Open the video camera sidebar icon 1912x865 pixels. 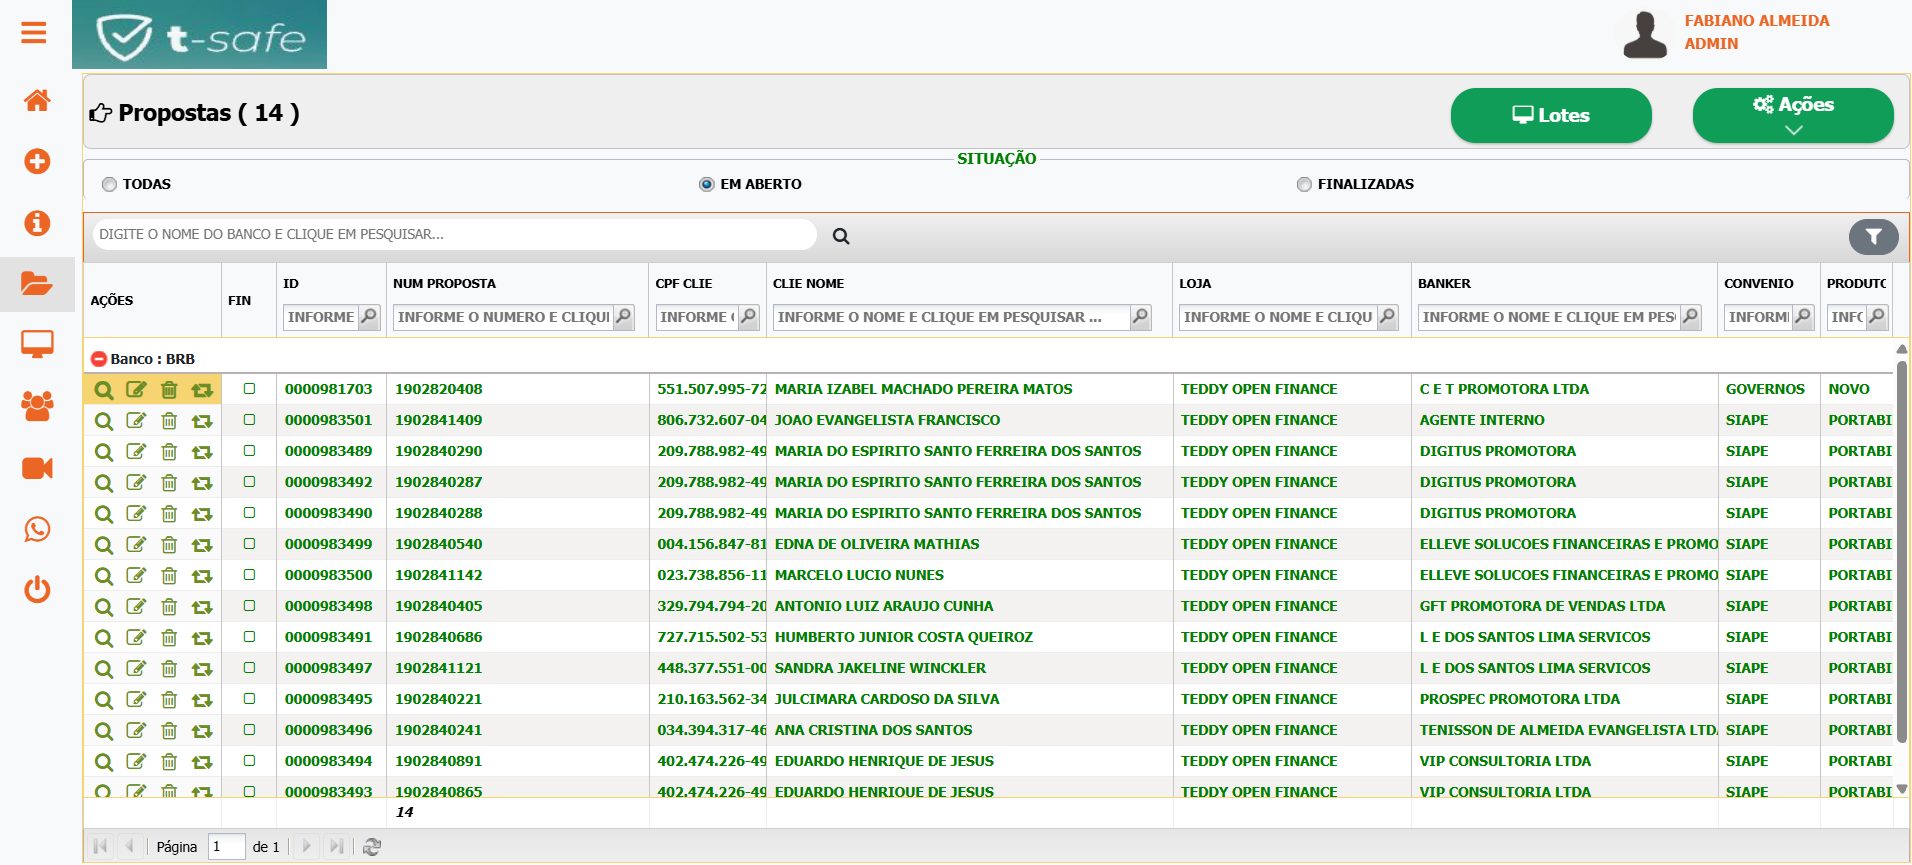(37, 468)
